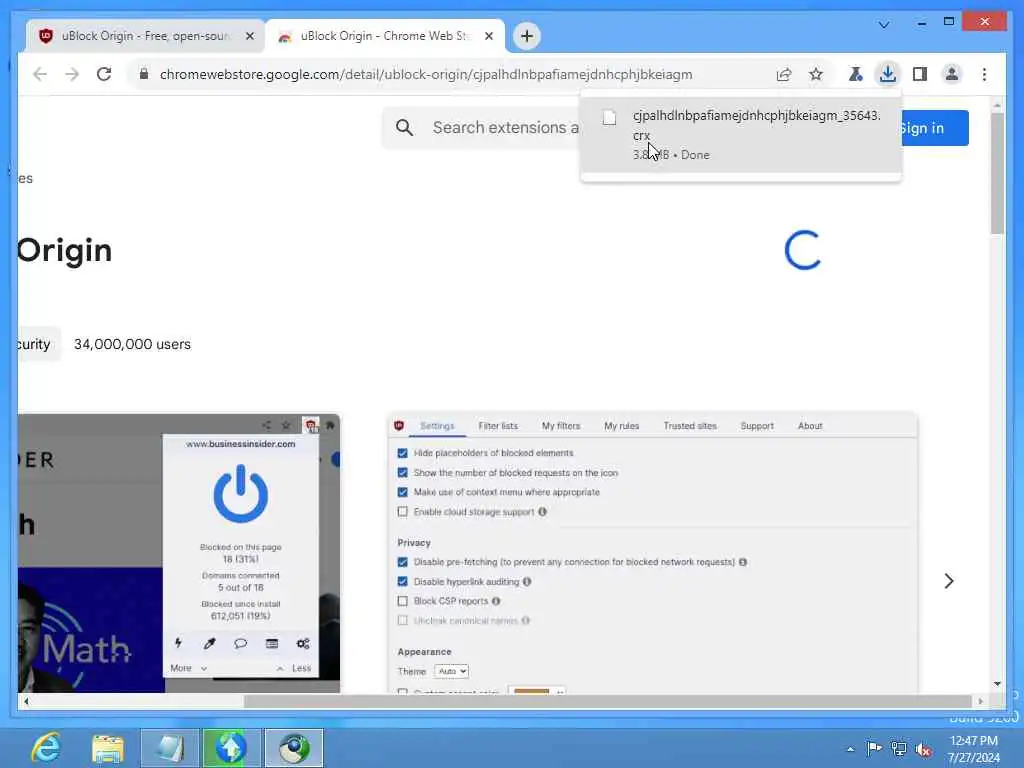
Task: View site security lock icon
Action: (144, 74)
